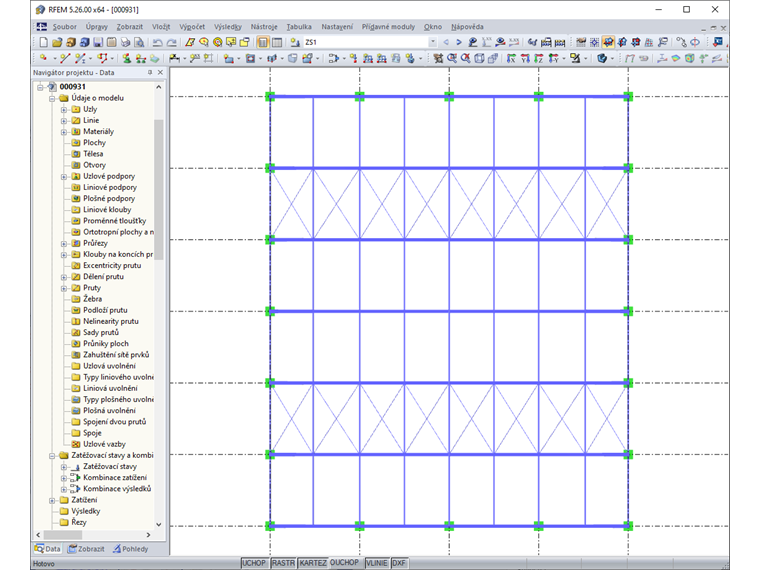Toggle UCHOP snap in status bar
Image resolution: width=760 pixels, height=570 pixels.
(254, 563)
